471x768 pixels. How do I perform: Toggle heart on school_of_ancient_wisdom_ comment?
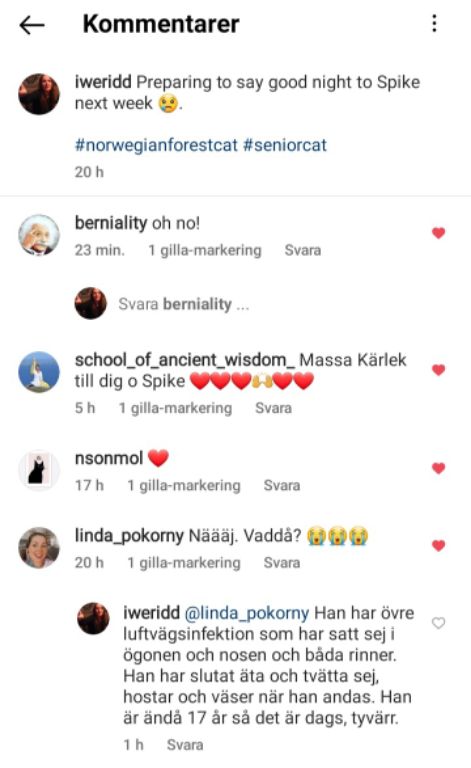[x=439, y=370]
